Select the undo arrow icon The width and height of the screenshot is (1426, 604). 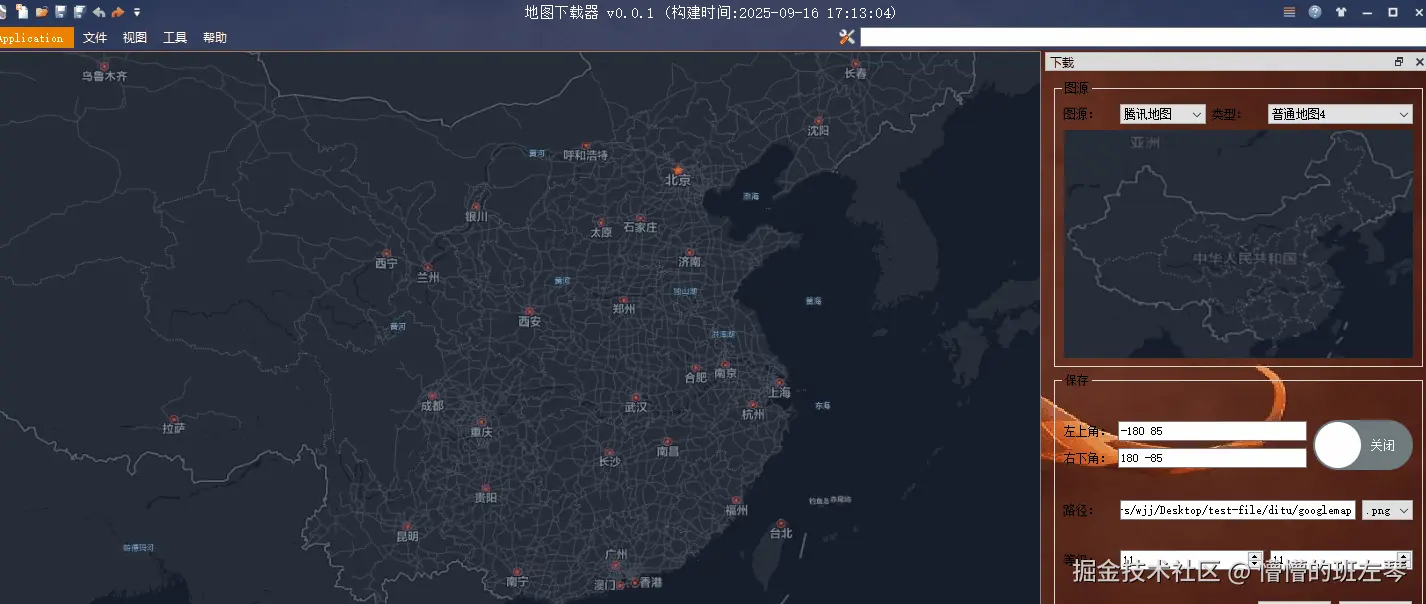point(98,11)
